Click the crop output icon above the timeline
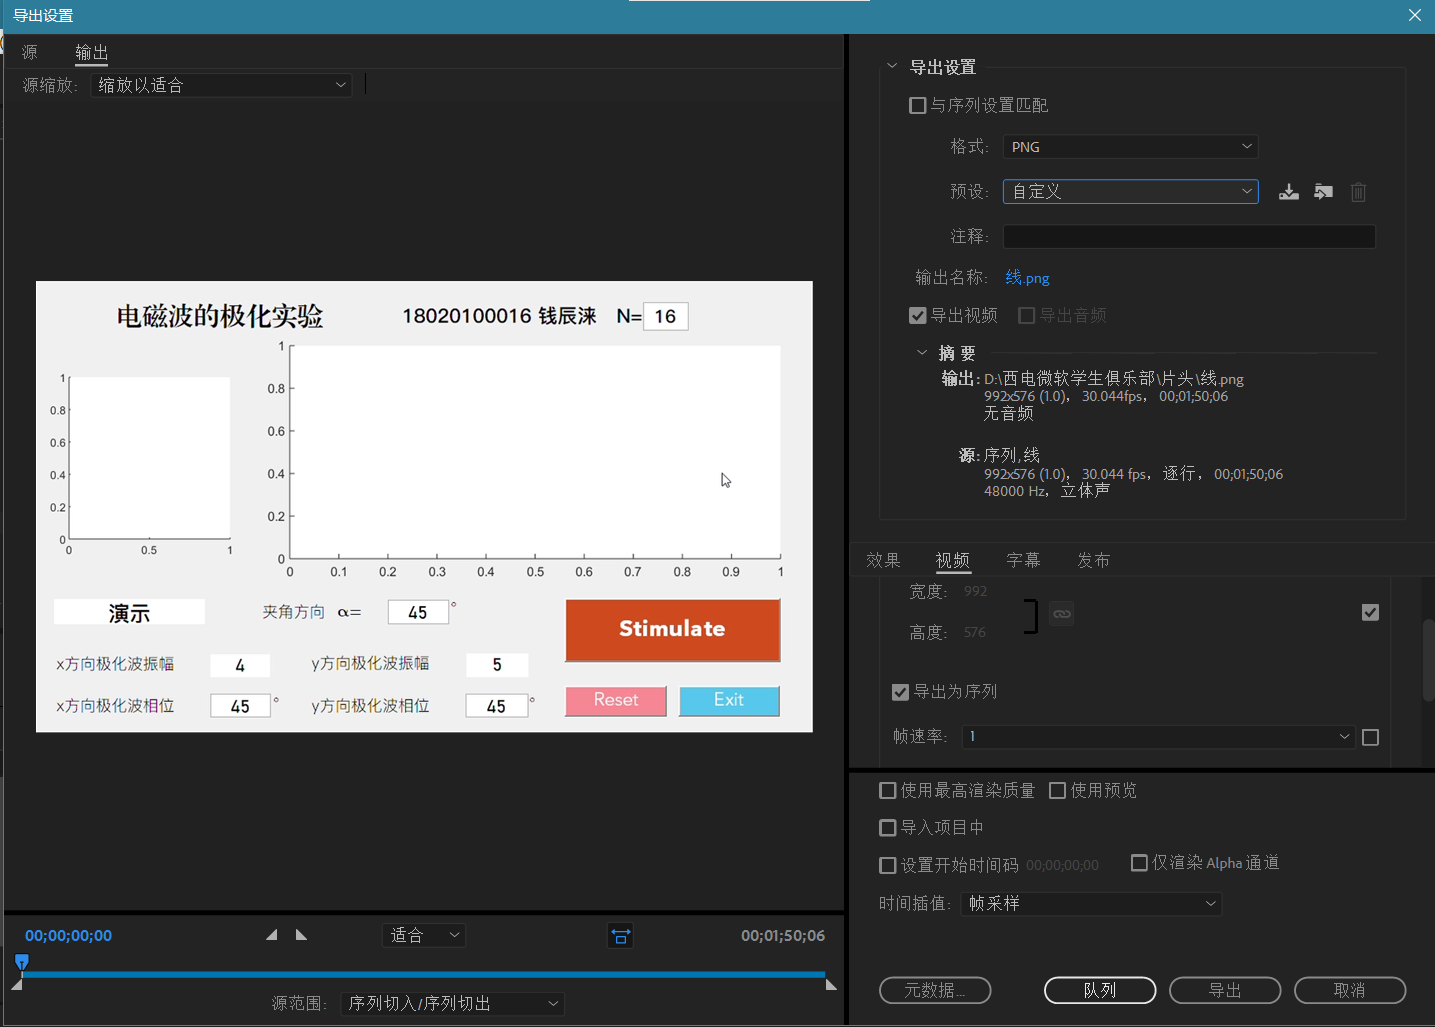 tap(620, 936)
